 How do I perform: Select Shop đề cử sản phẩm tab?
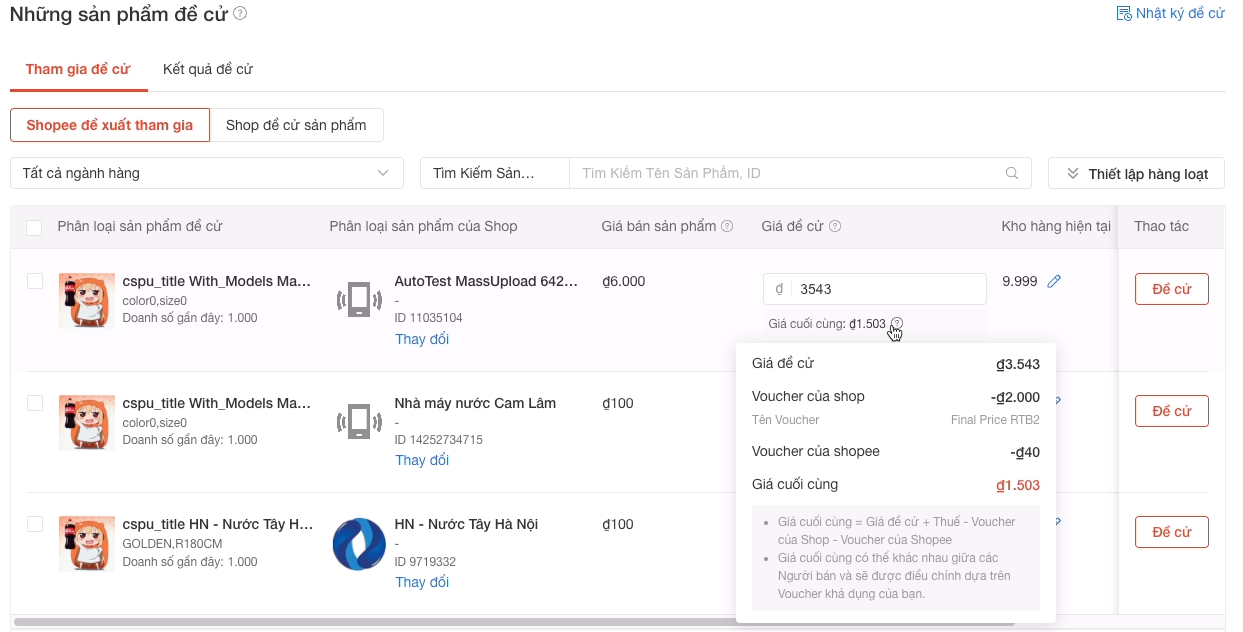click(x=296, y=125)
